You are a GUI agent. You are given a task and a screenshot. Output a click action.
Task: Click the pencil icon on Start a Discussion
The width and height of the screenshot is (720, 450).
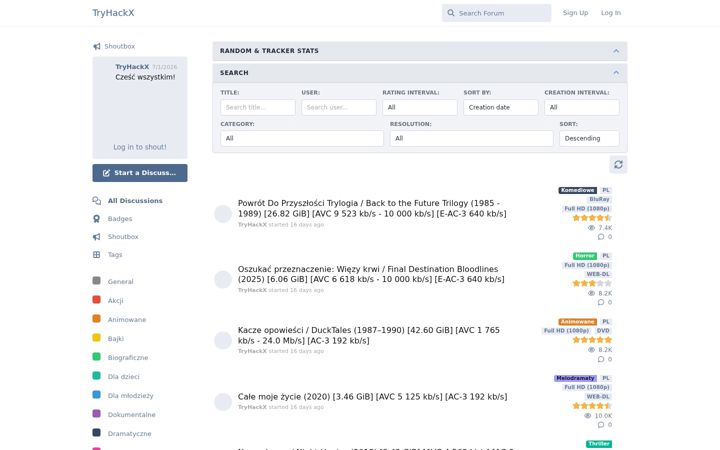pos(107,173)
